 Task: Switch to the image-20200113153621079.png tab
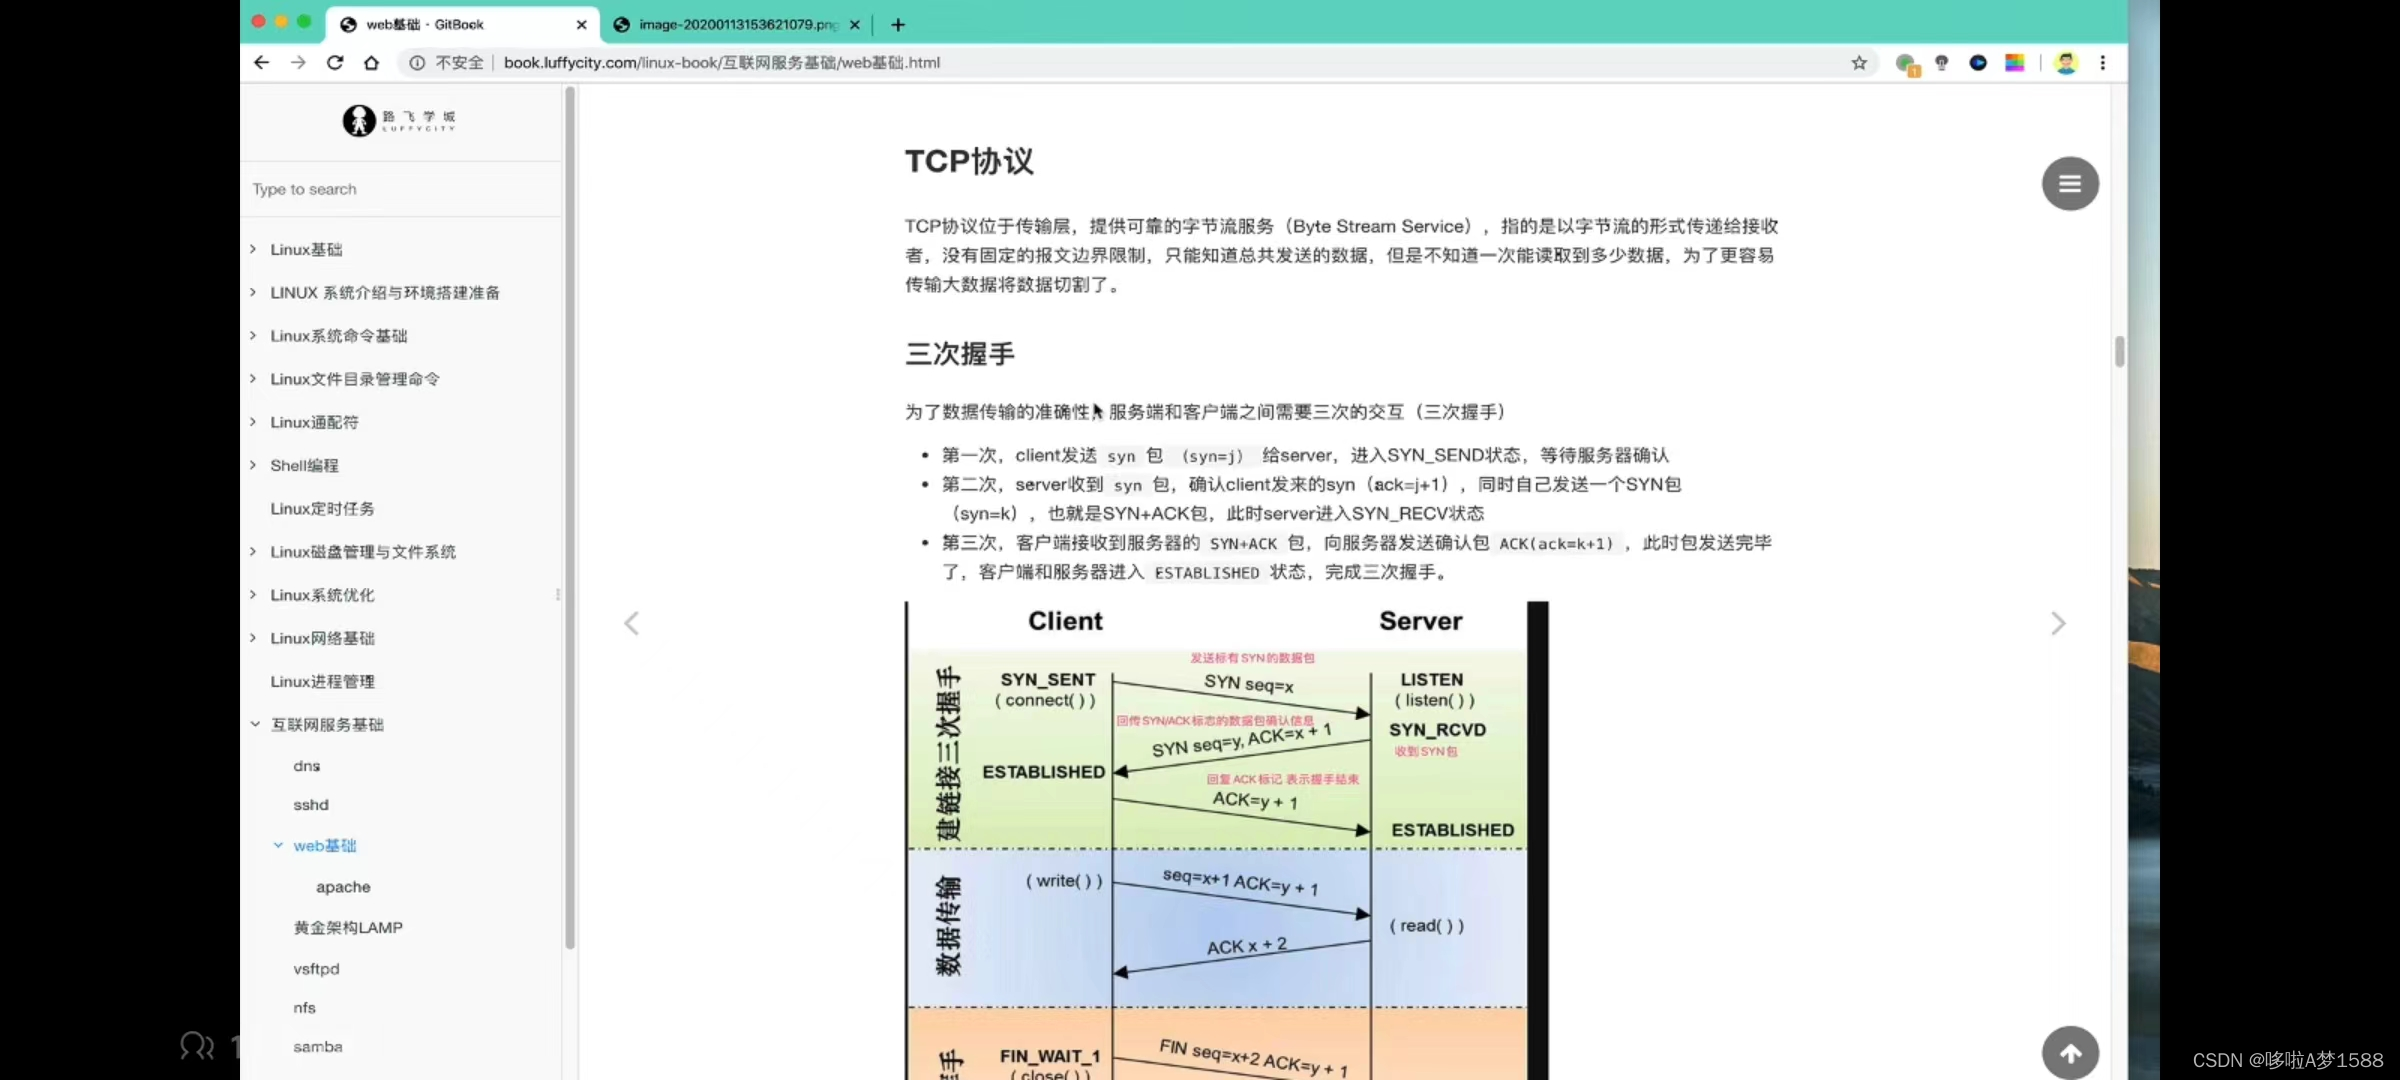click(x=736, y=24)
